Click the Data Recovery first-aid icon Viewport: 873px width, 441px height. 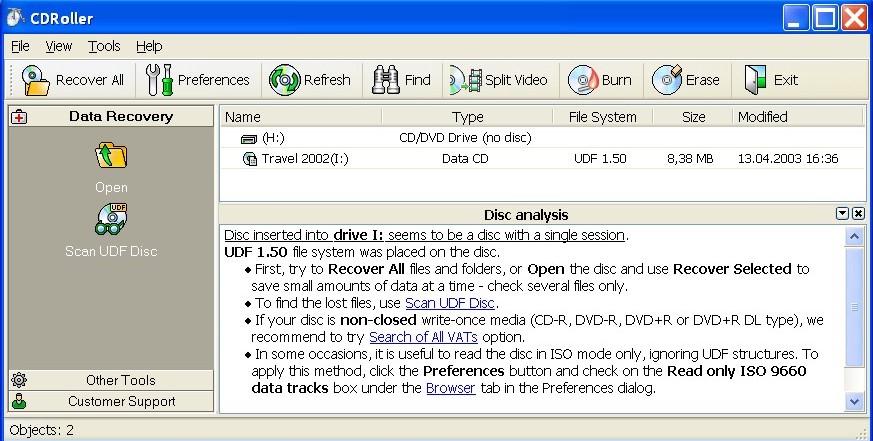[x=19, y=116]
